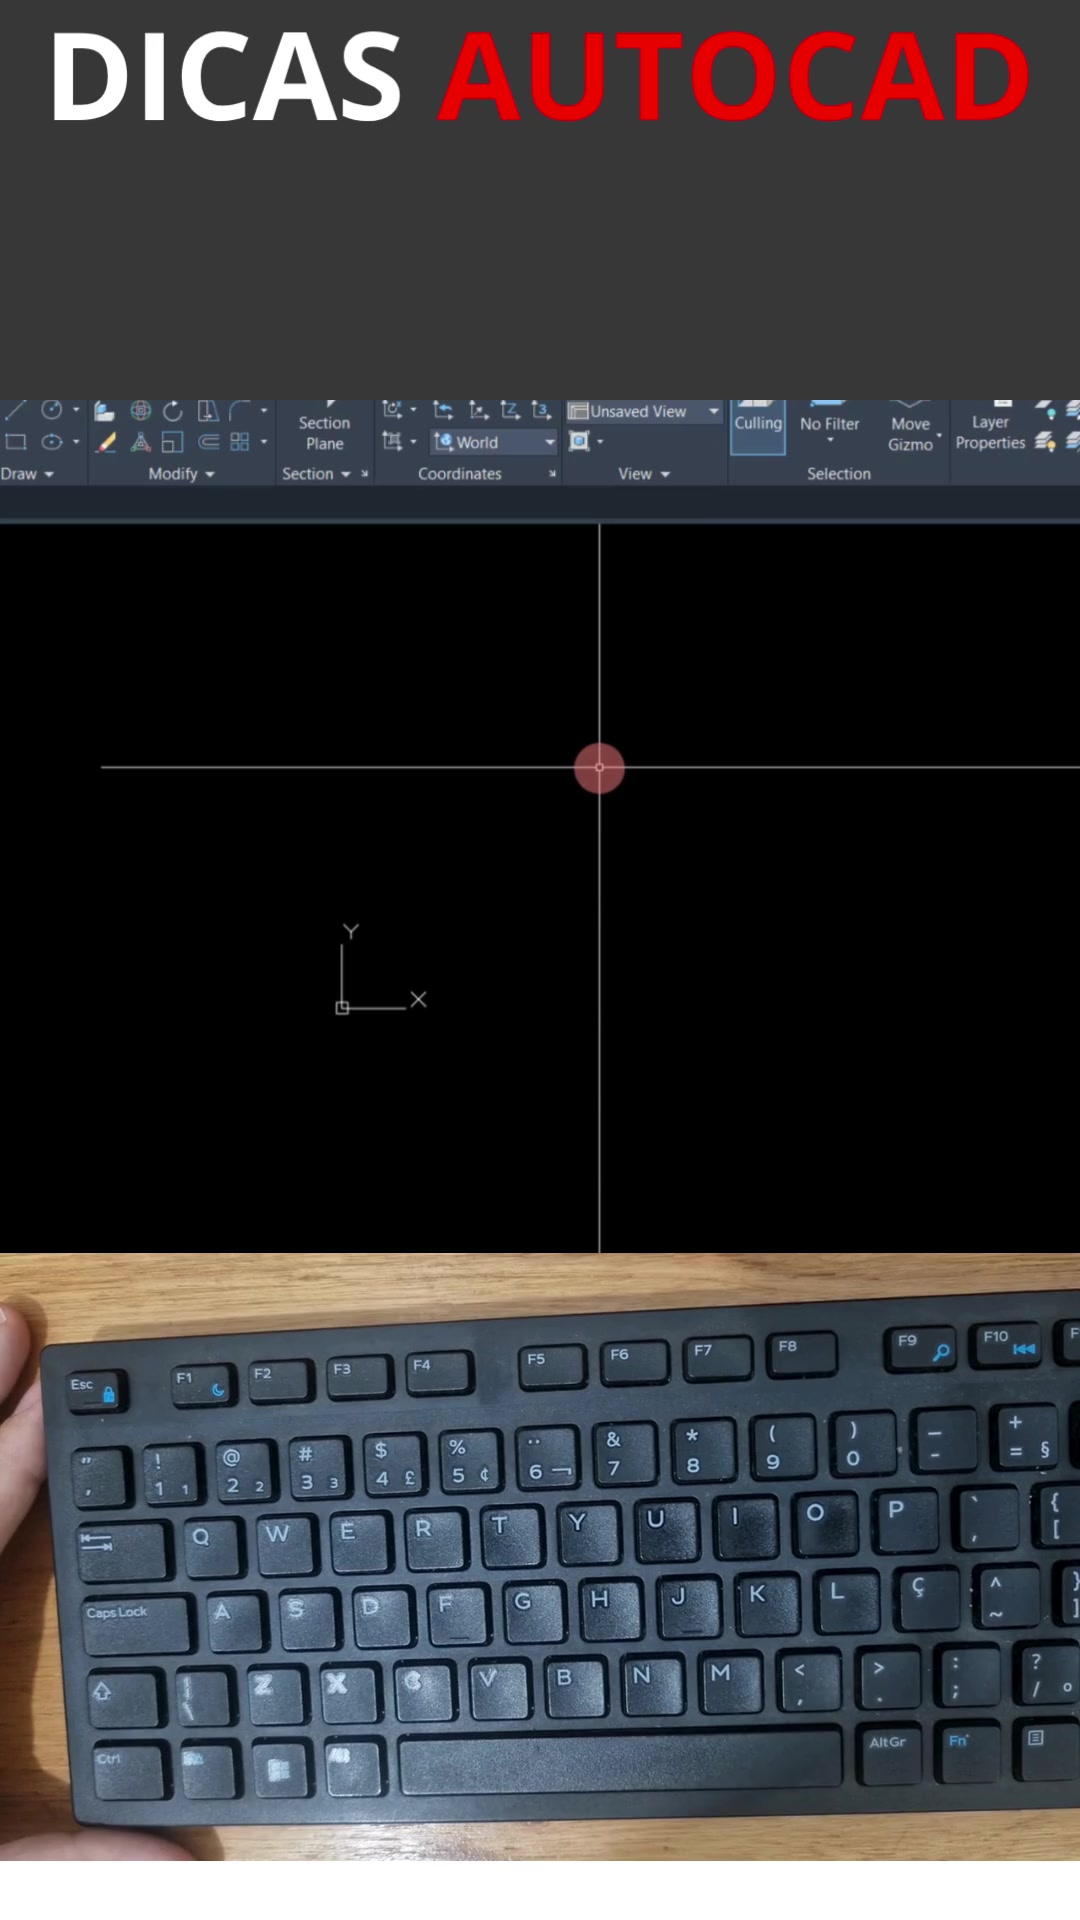Open the UCS icon settings dropdown arrow
The width and height of the screenshot is (1080, 1920).
413,410
